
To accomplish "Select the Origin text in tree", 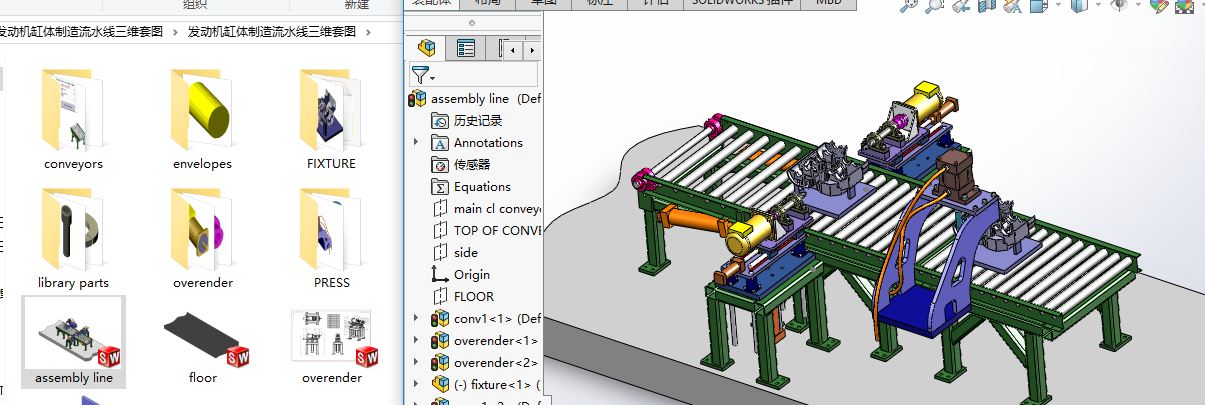I will click(x=472, y=275).
